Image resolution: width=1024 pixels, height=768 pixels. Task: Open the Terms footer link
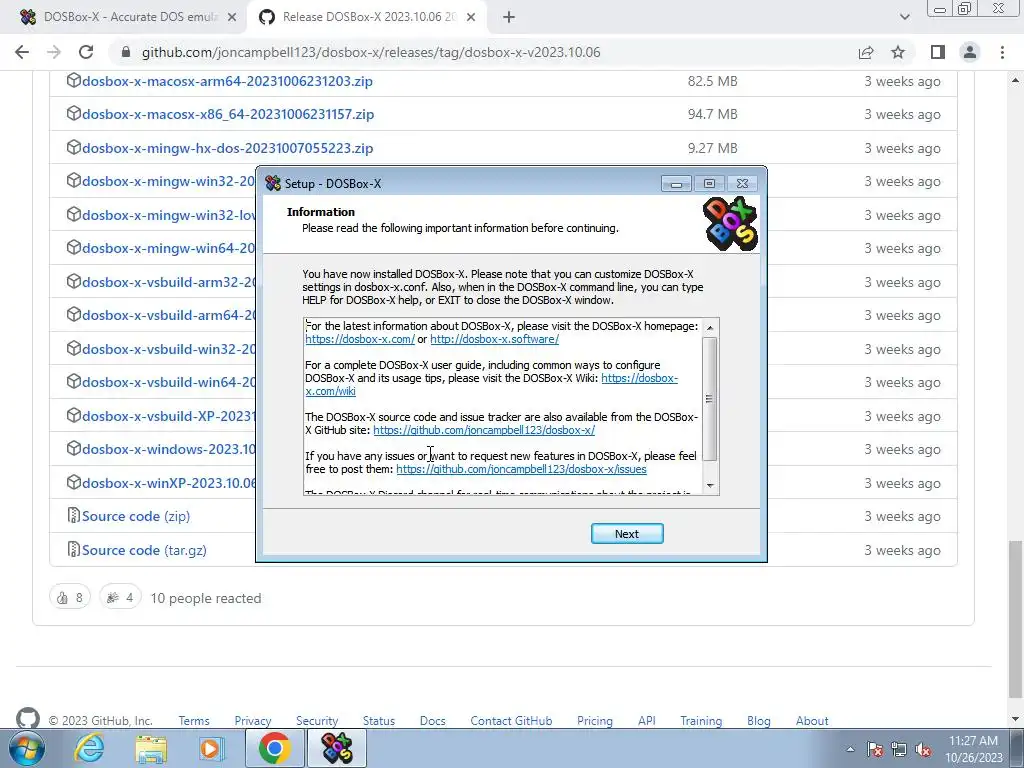click(x=194, y=721)
